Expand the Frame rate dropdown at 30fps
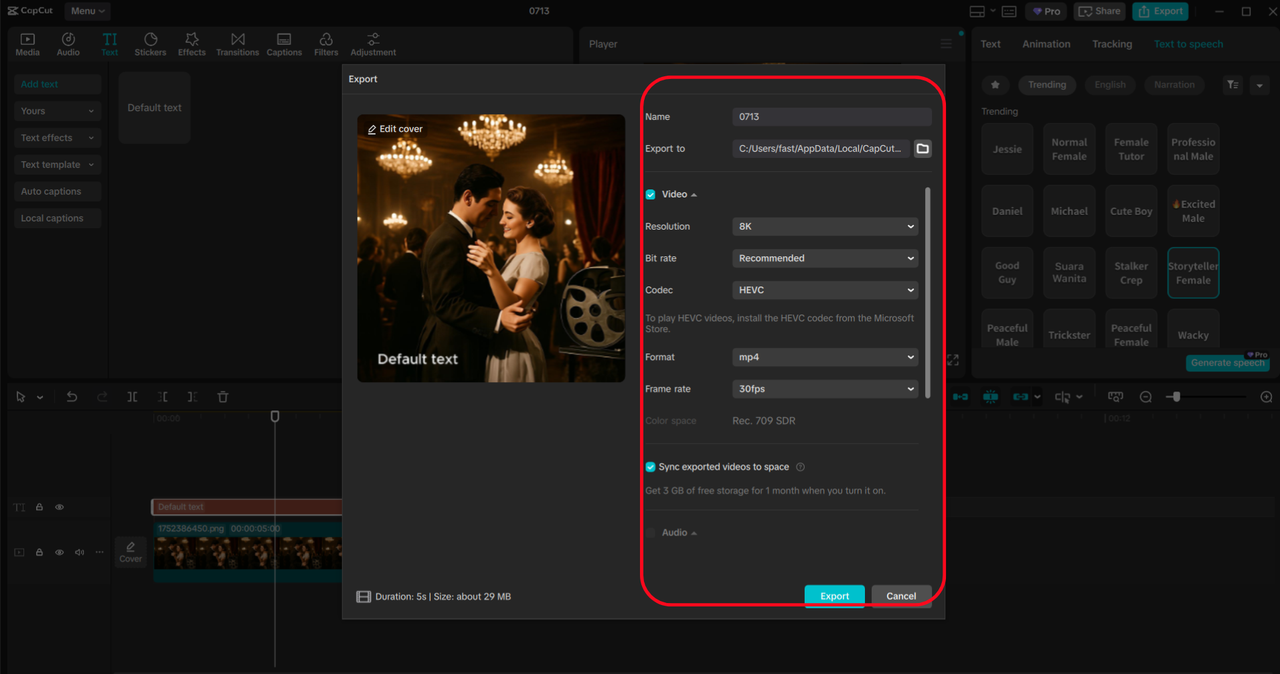 [825, 389]
